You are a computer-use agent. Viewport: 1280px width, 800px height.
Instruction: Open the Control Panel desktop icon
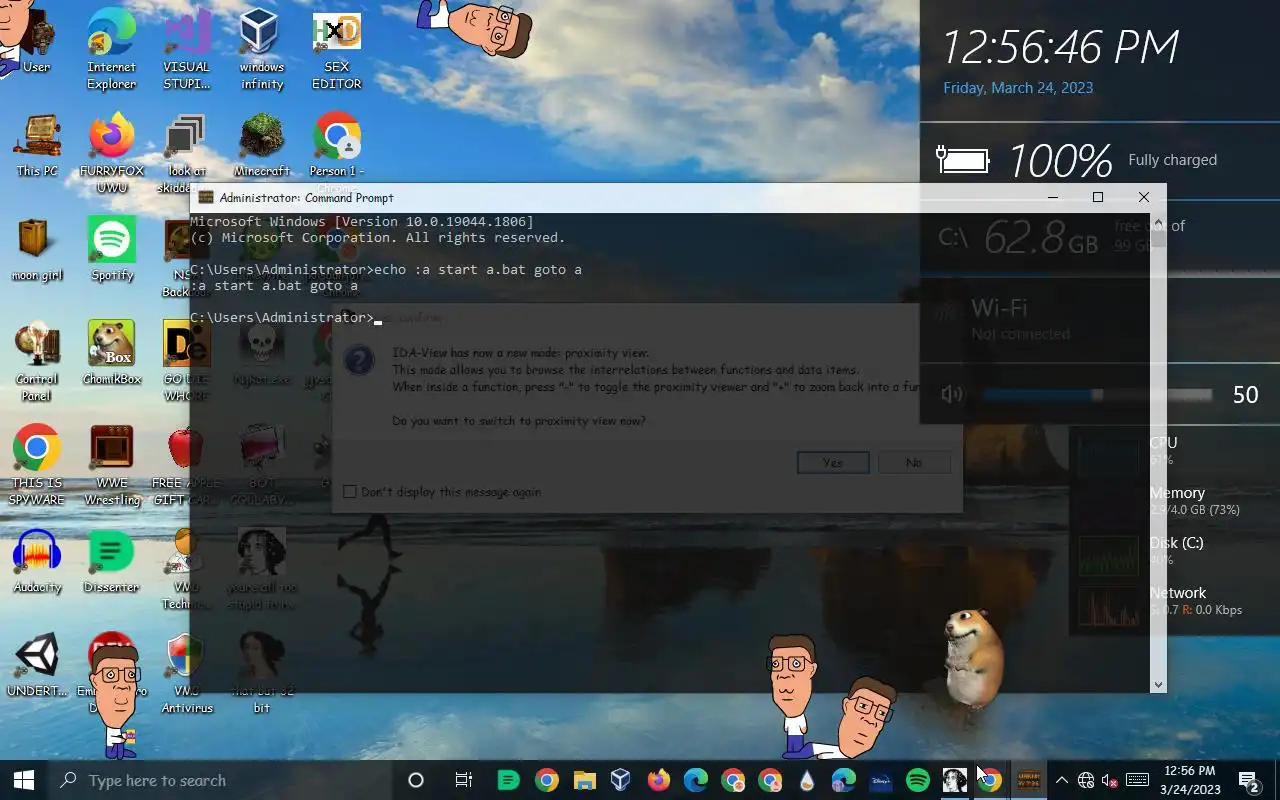[x=37, y=361]
